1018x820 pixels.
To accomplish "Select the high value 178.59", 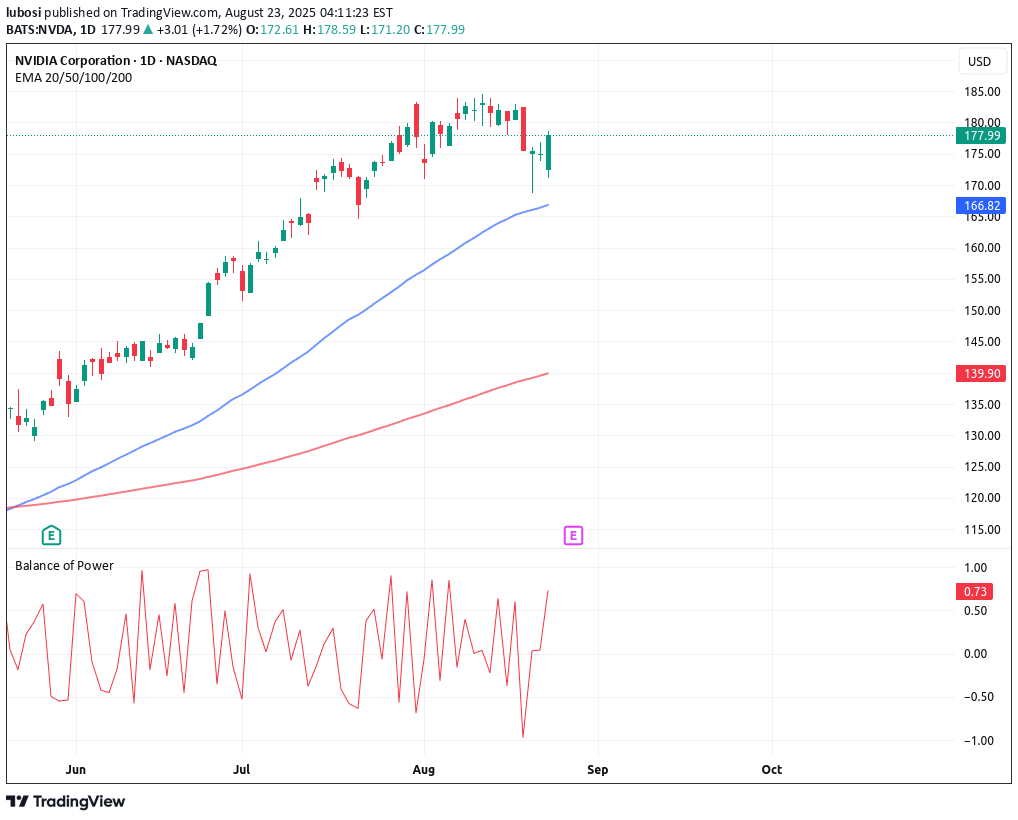I will tap(336, 29).
